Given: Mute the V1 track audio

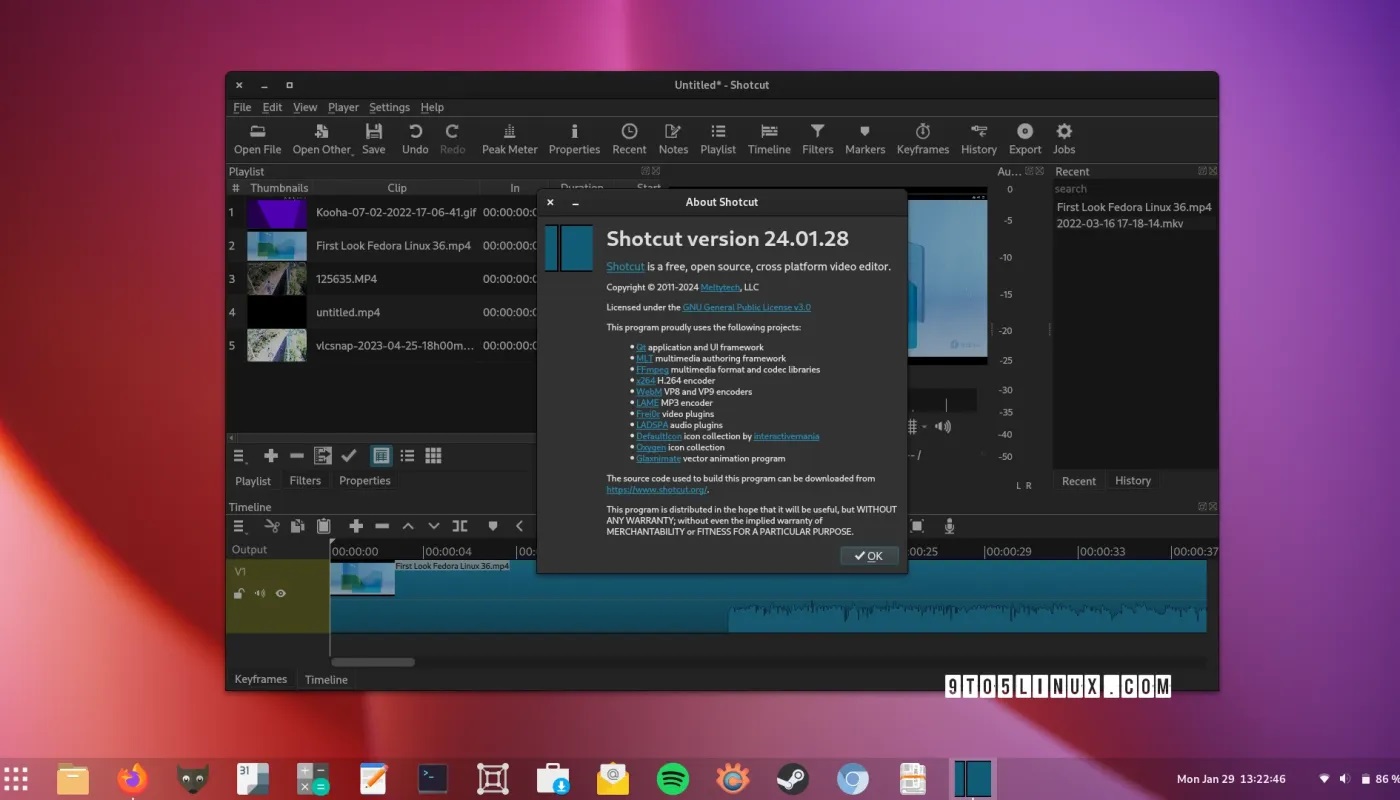Looking at the screenshot, I should click(x=260, y=594).
